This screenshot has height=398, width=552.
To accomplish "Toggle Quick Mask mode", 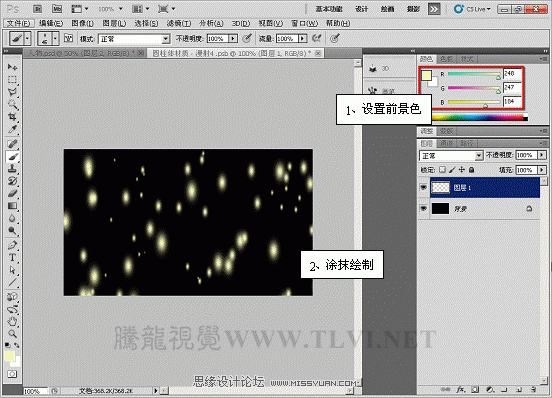I will pyautogui.click(x=12, y=374).
